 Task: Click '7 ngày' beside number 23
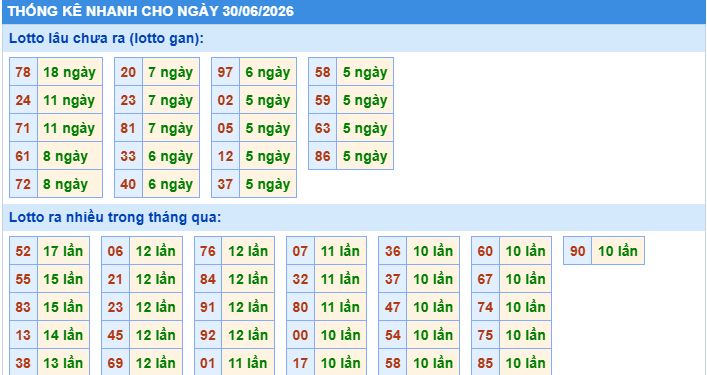pos(170,101)
